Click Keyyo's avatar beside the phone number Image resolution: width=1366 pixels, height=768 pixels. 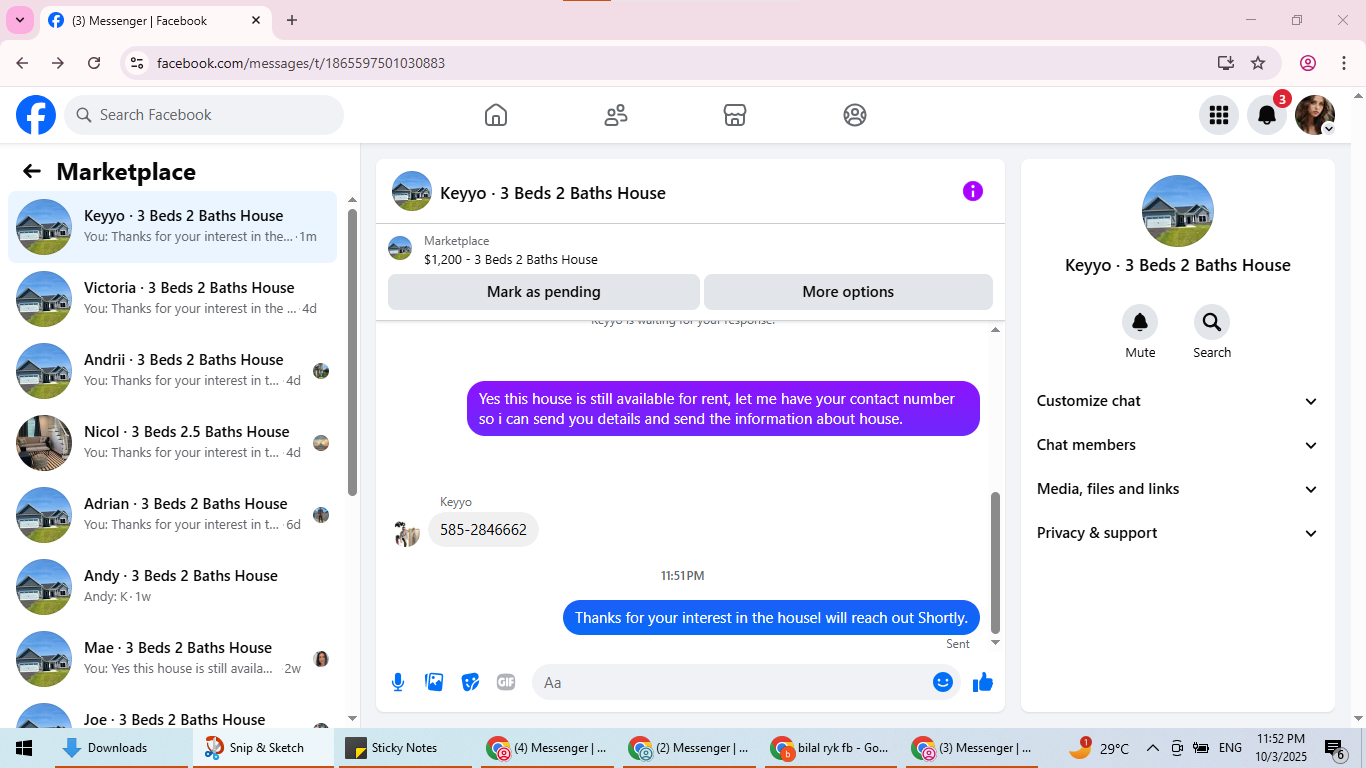point(407,534)
